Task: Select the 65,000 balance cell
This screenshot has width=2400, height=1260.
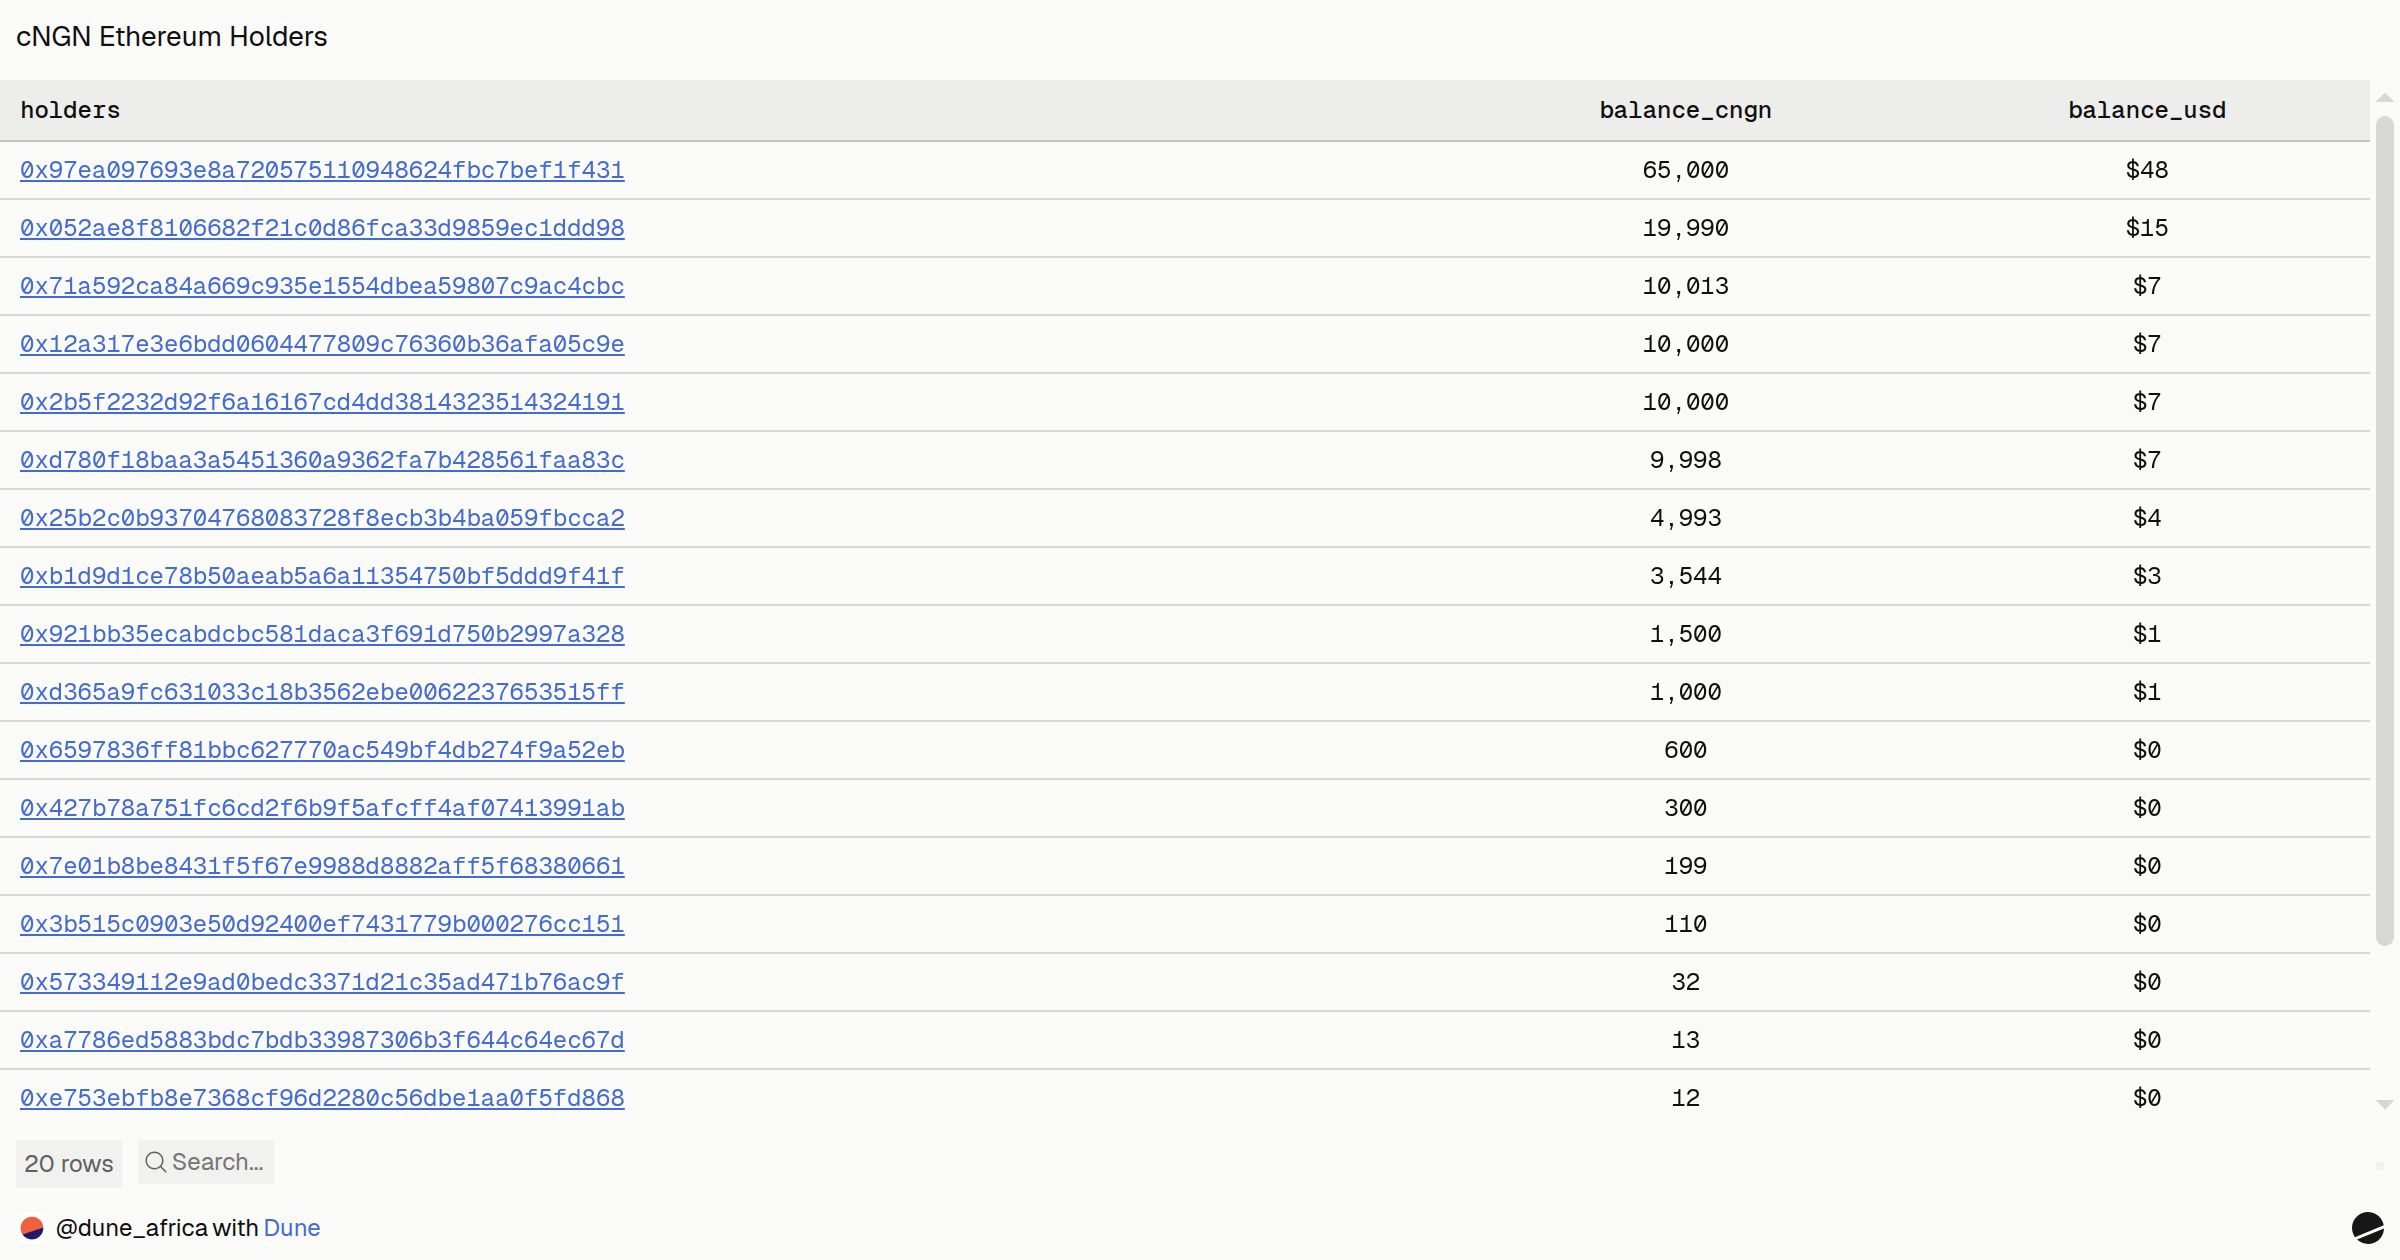Action: tap(1685, 170)
